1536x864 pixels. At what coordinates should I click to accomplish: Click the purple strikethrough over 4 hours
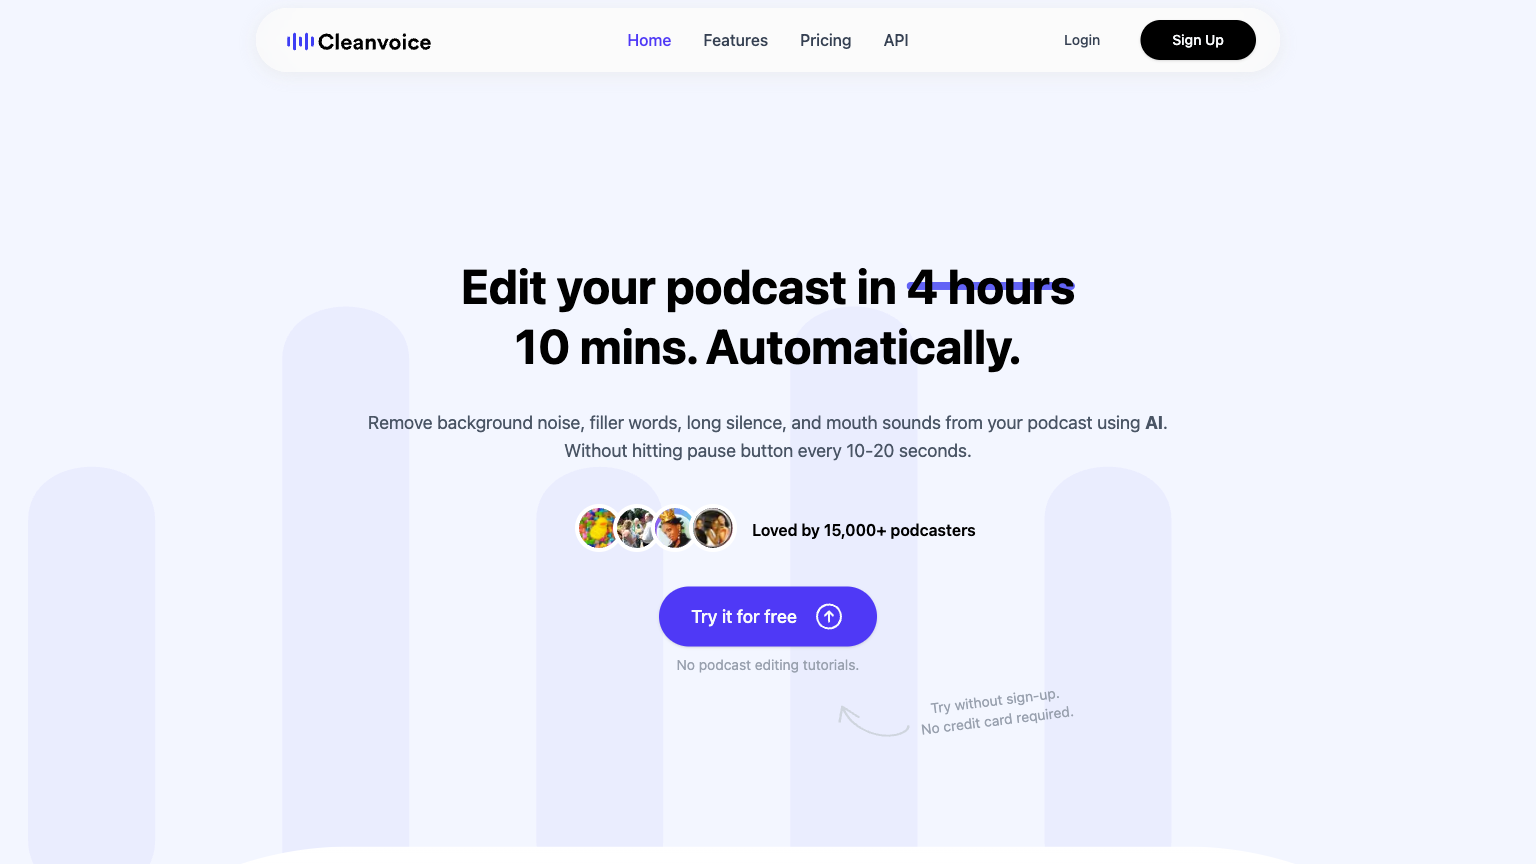(990, 286)
